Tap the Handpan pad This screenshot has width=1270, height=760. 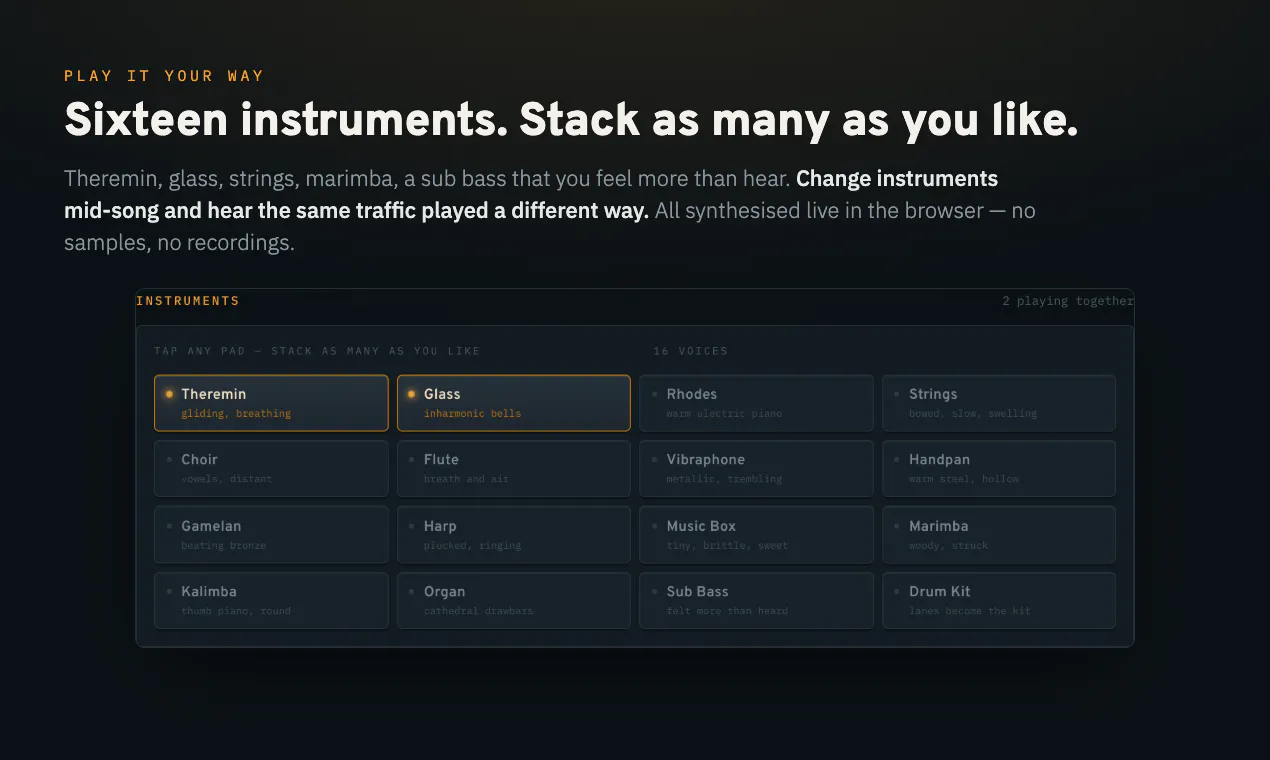click(999, 469)
